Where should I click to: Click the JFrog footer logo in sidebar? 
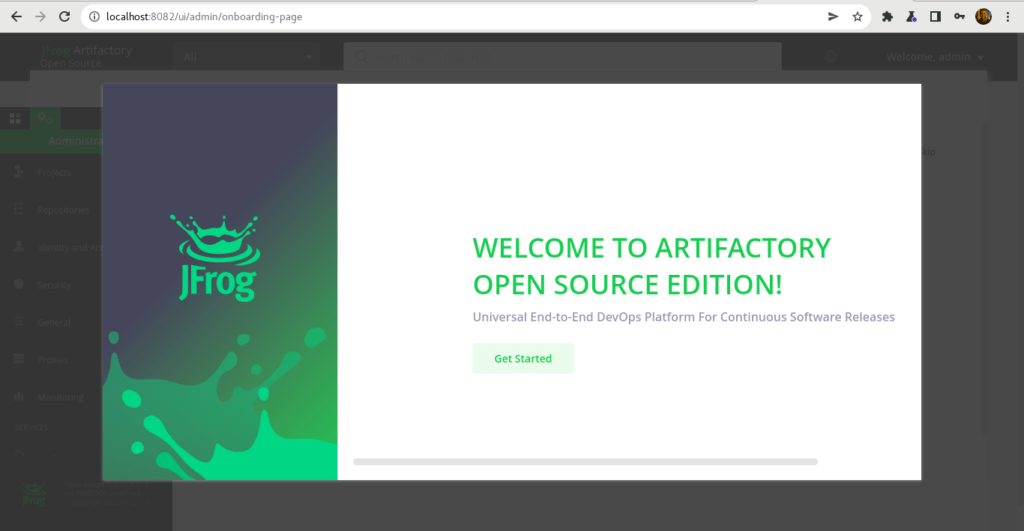pyautogui.click(x=33, y=494)
